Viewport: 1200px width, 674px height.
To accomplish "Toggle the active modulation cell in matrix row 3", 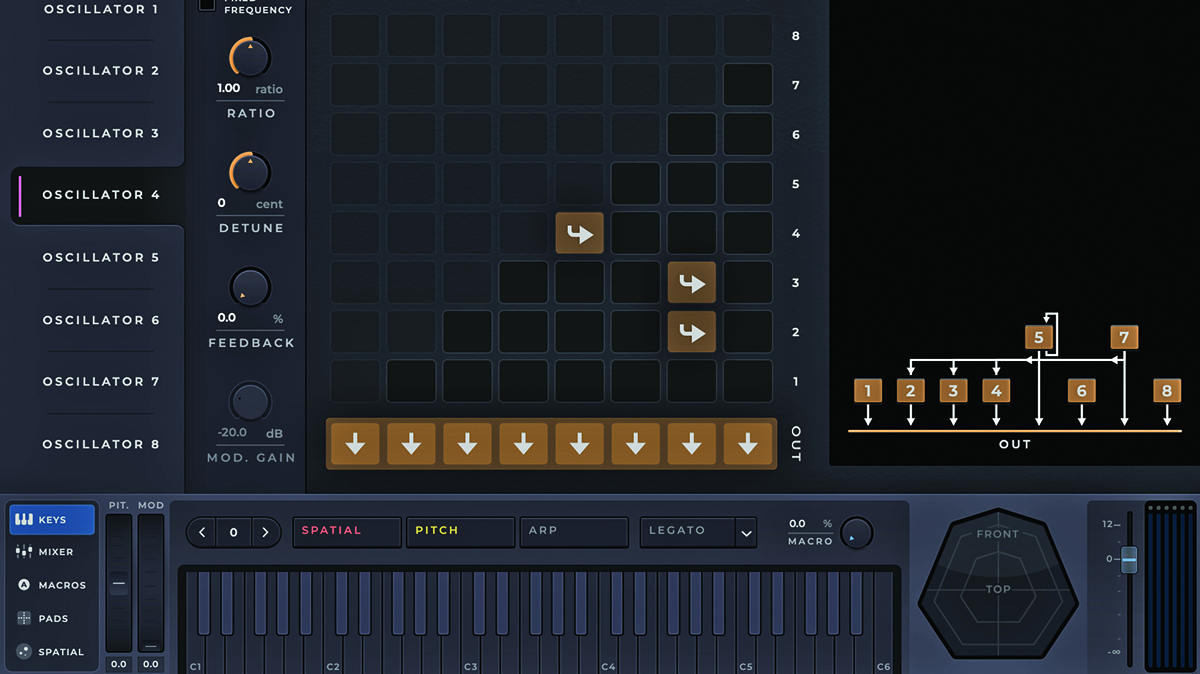I will click(x=691, y=283).
